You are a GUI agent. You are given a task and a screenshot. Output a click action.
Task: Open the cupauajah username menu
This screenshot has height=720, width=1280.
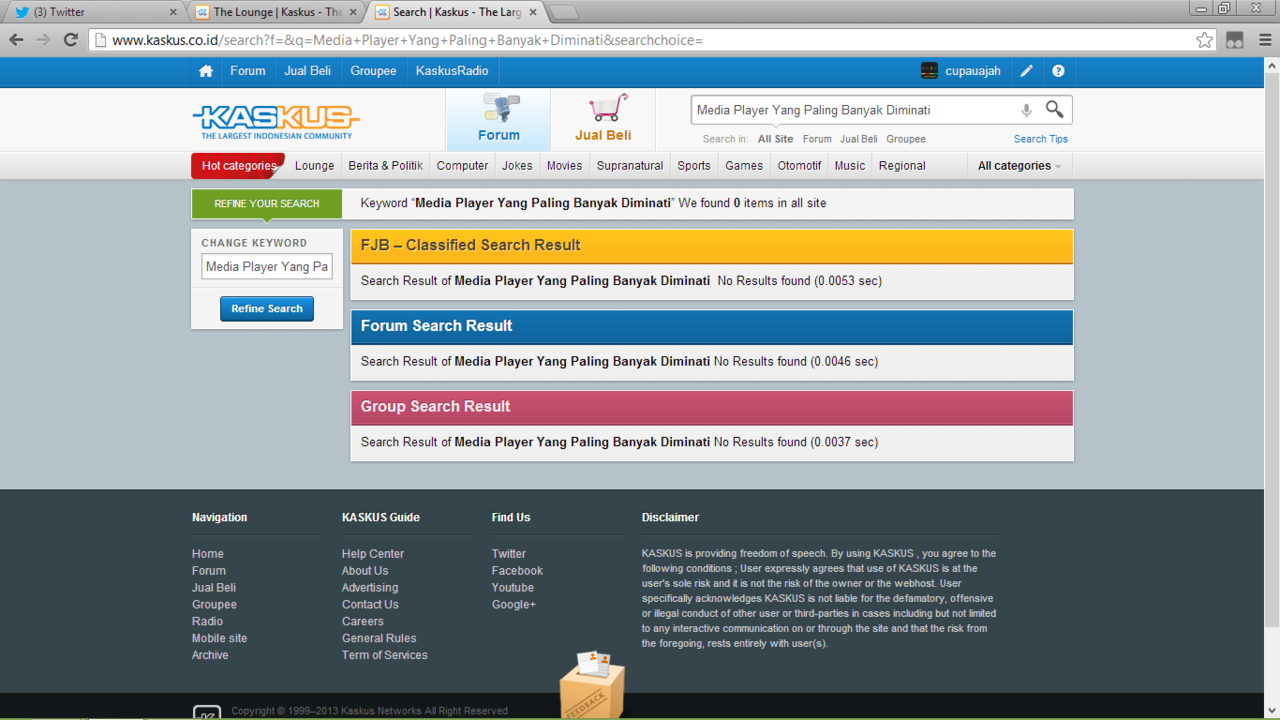click(974, 71)
